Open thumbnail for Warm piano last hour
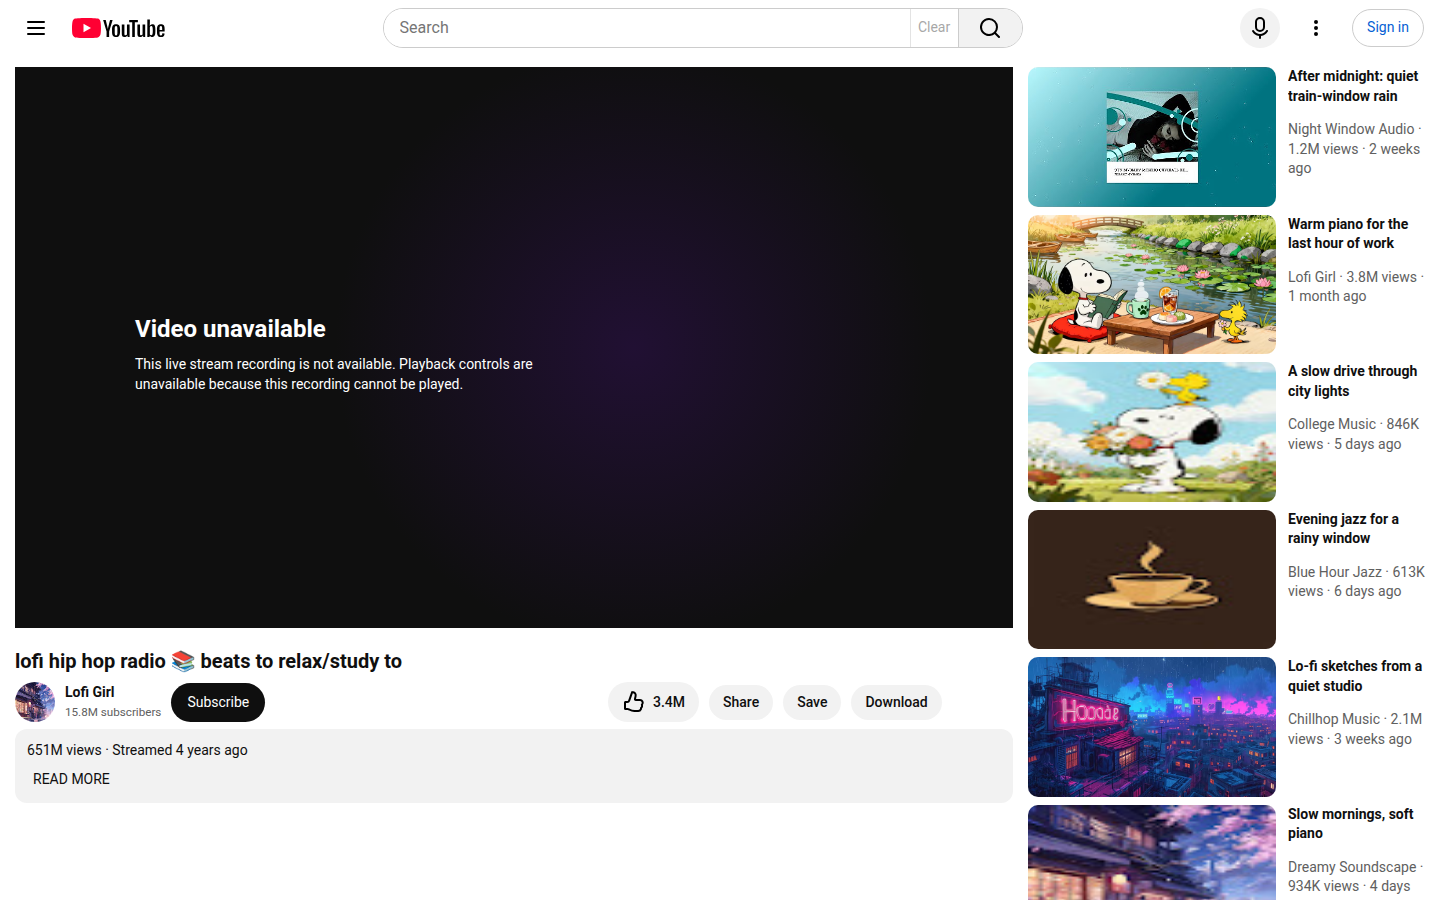This screenshot has width=1440, height=900. [x=1152, y=285]
